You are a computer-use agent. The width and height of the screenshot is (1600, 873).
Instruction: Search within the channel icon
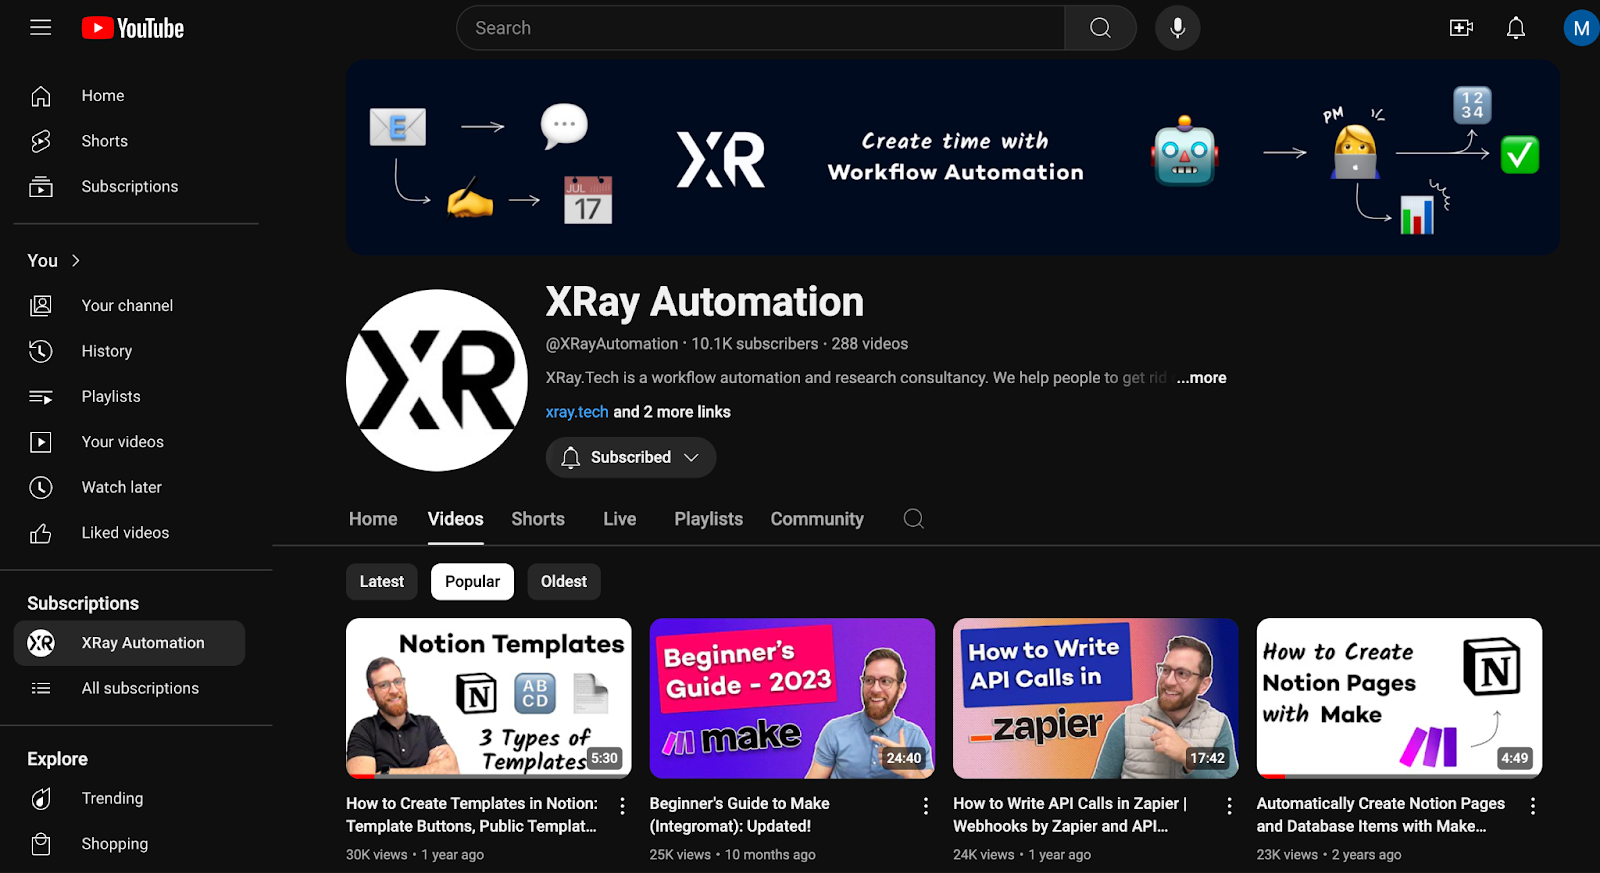point(913,518)
